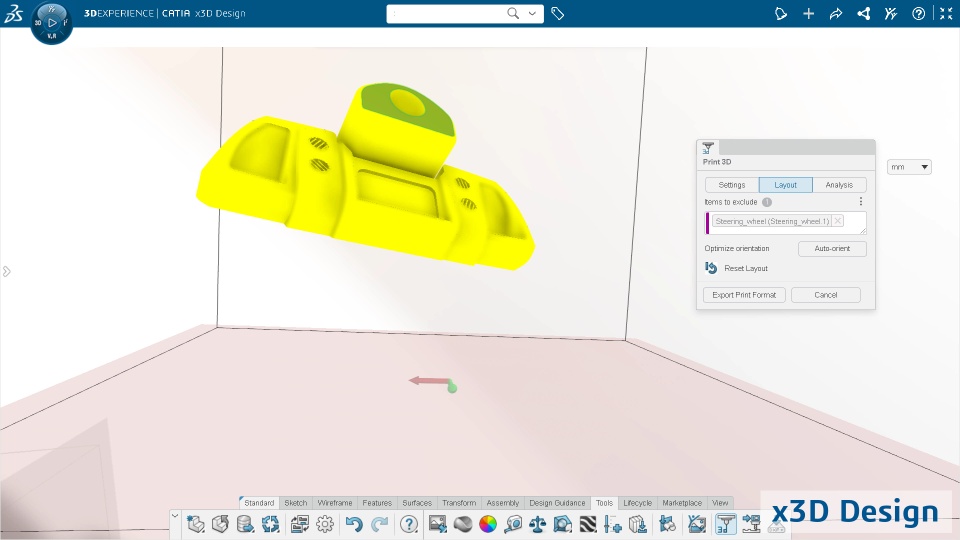Click the Properties list icon

[299, 524]
